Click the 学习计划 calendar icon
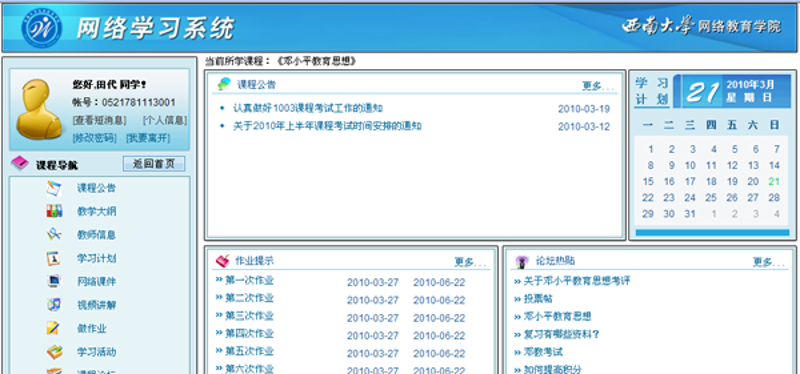 coord(54,258)
